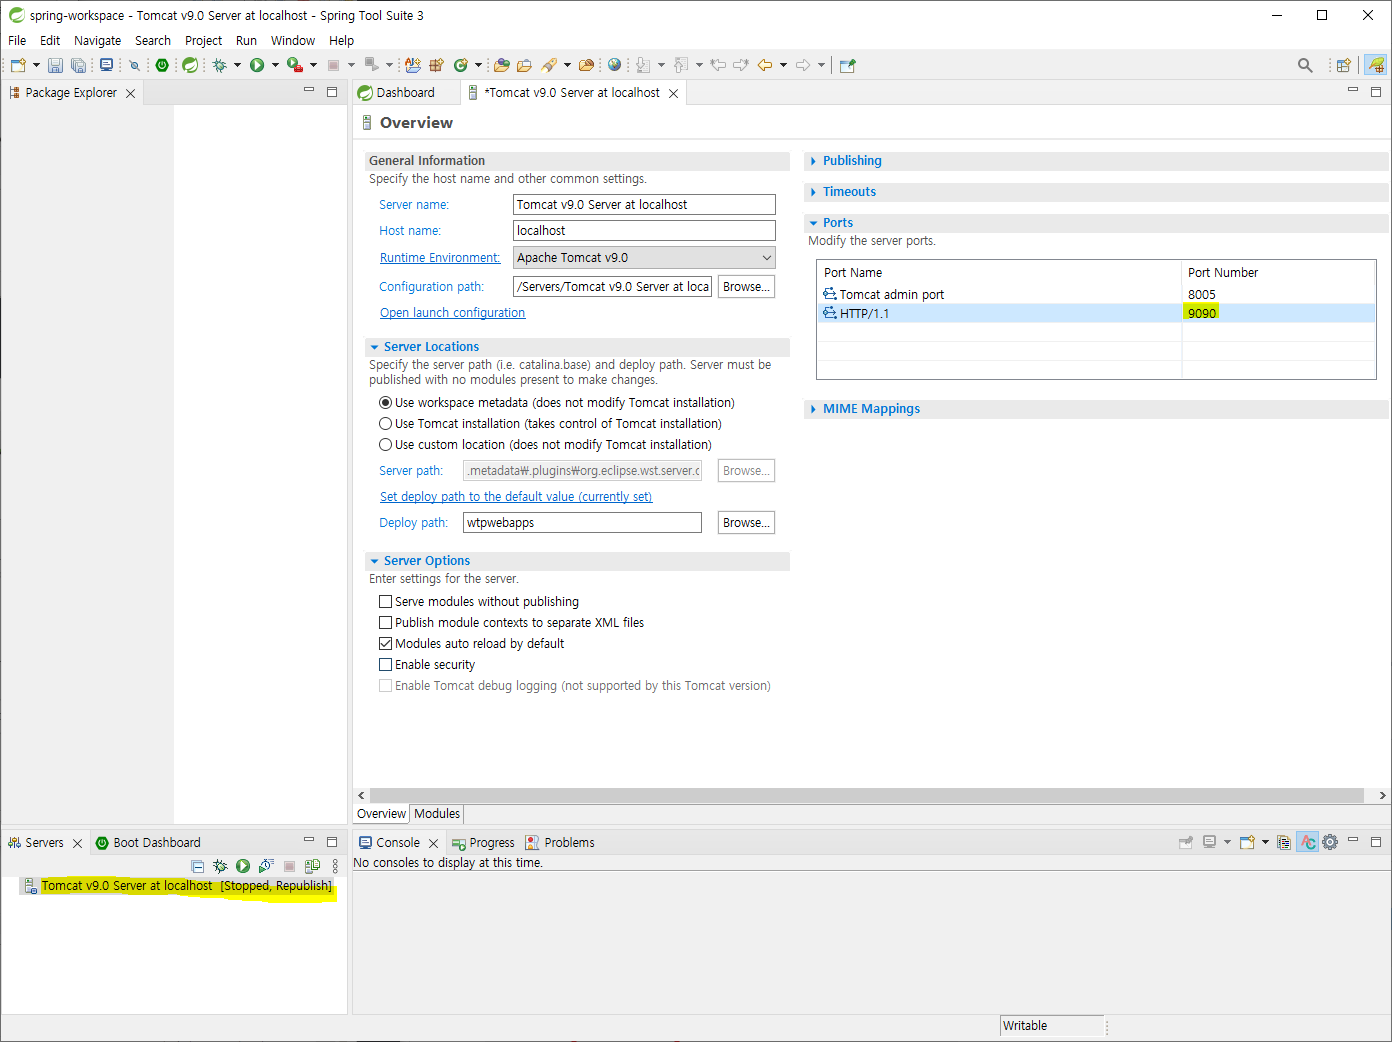This screenshot has width=1392, height=1042.
Task: Click the Runtime Environment link
Action: click(x=440, y=258)
